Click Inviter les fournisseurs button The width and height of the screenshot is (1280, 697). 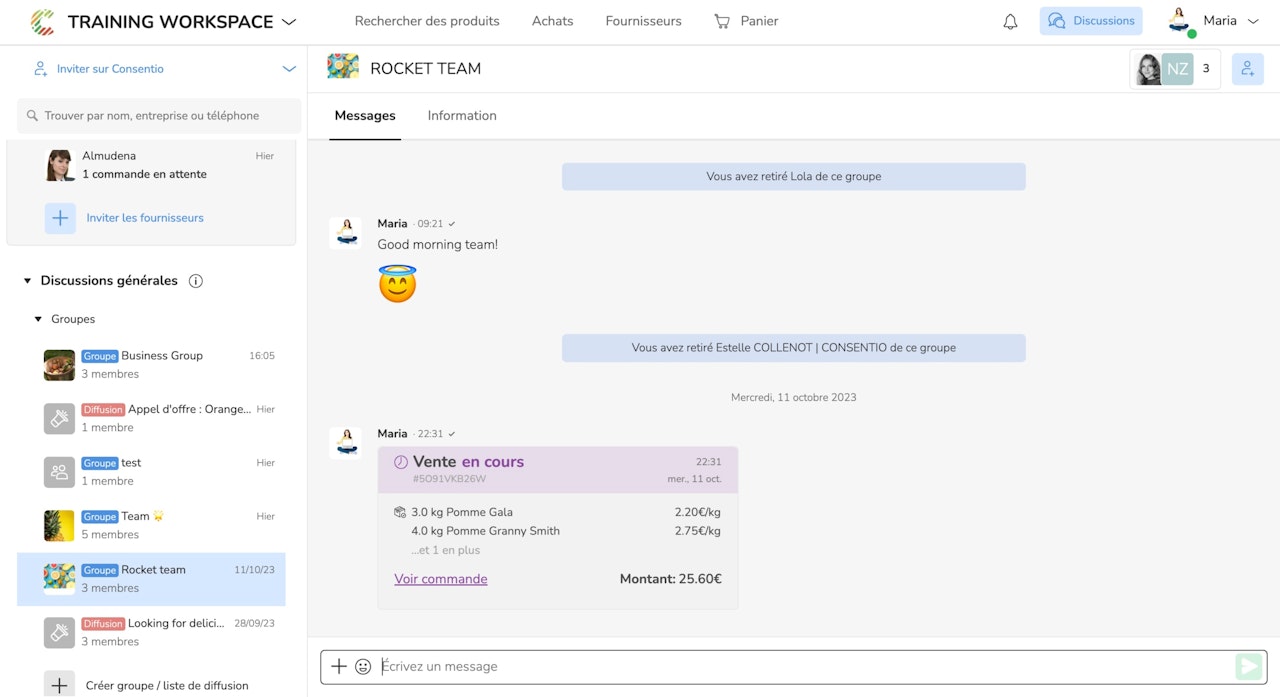[144, 218]
